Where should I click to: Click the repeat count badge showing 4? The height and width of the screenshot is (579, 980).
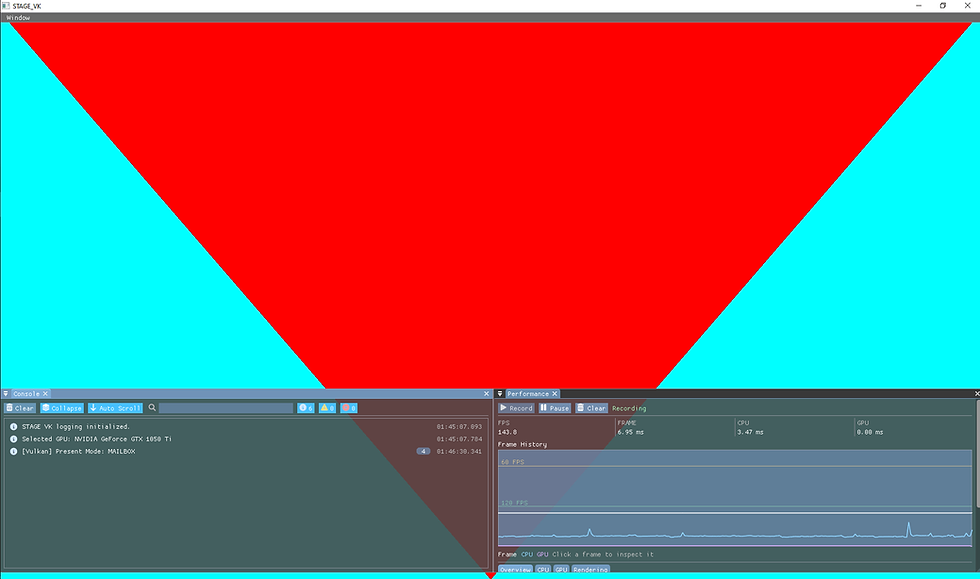[423, 451]
